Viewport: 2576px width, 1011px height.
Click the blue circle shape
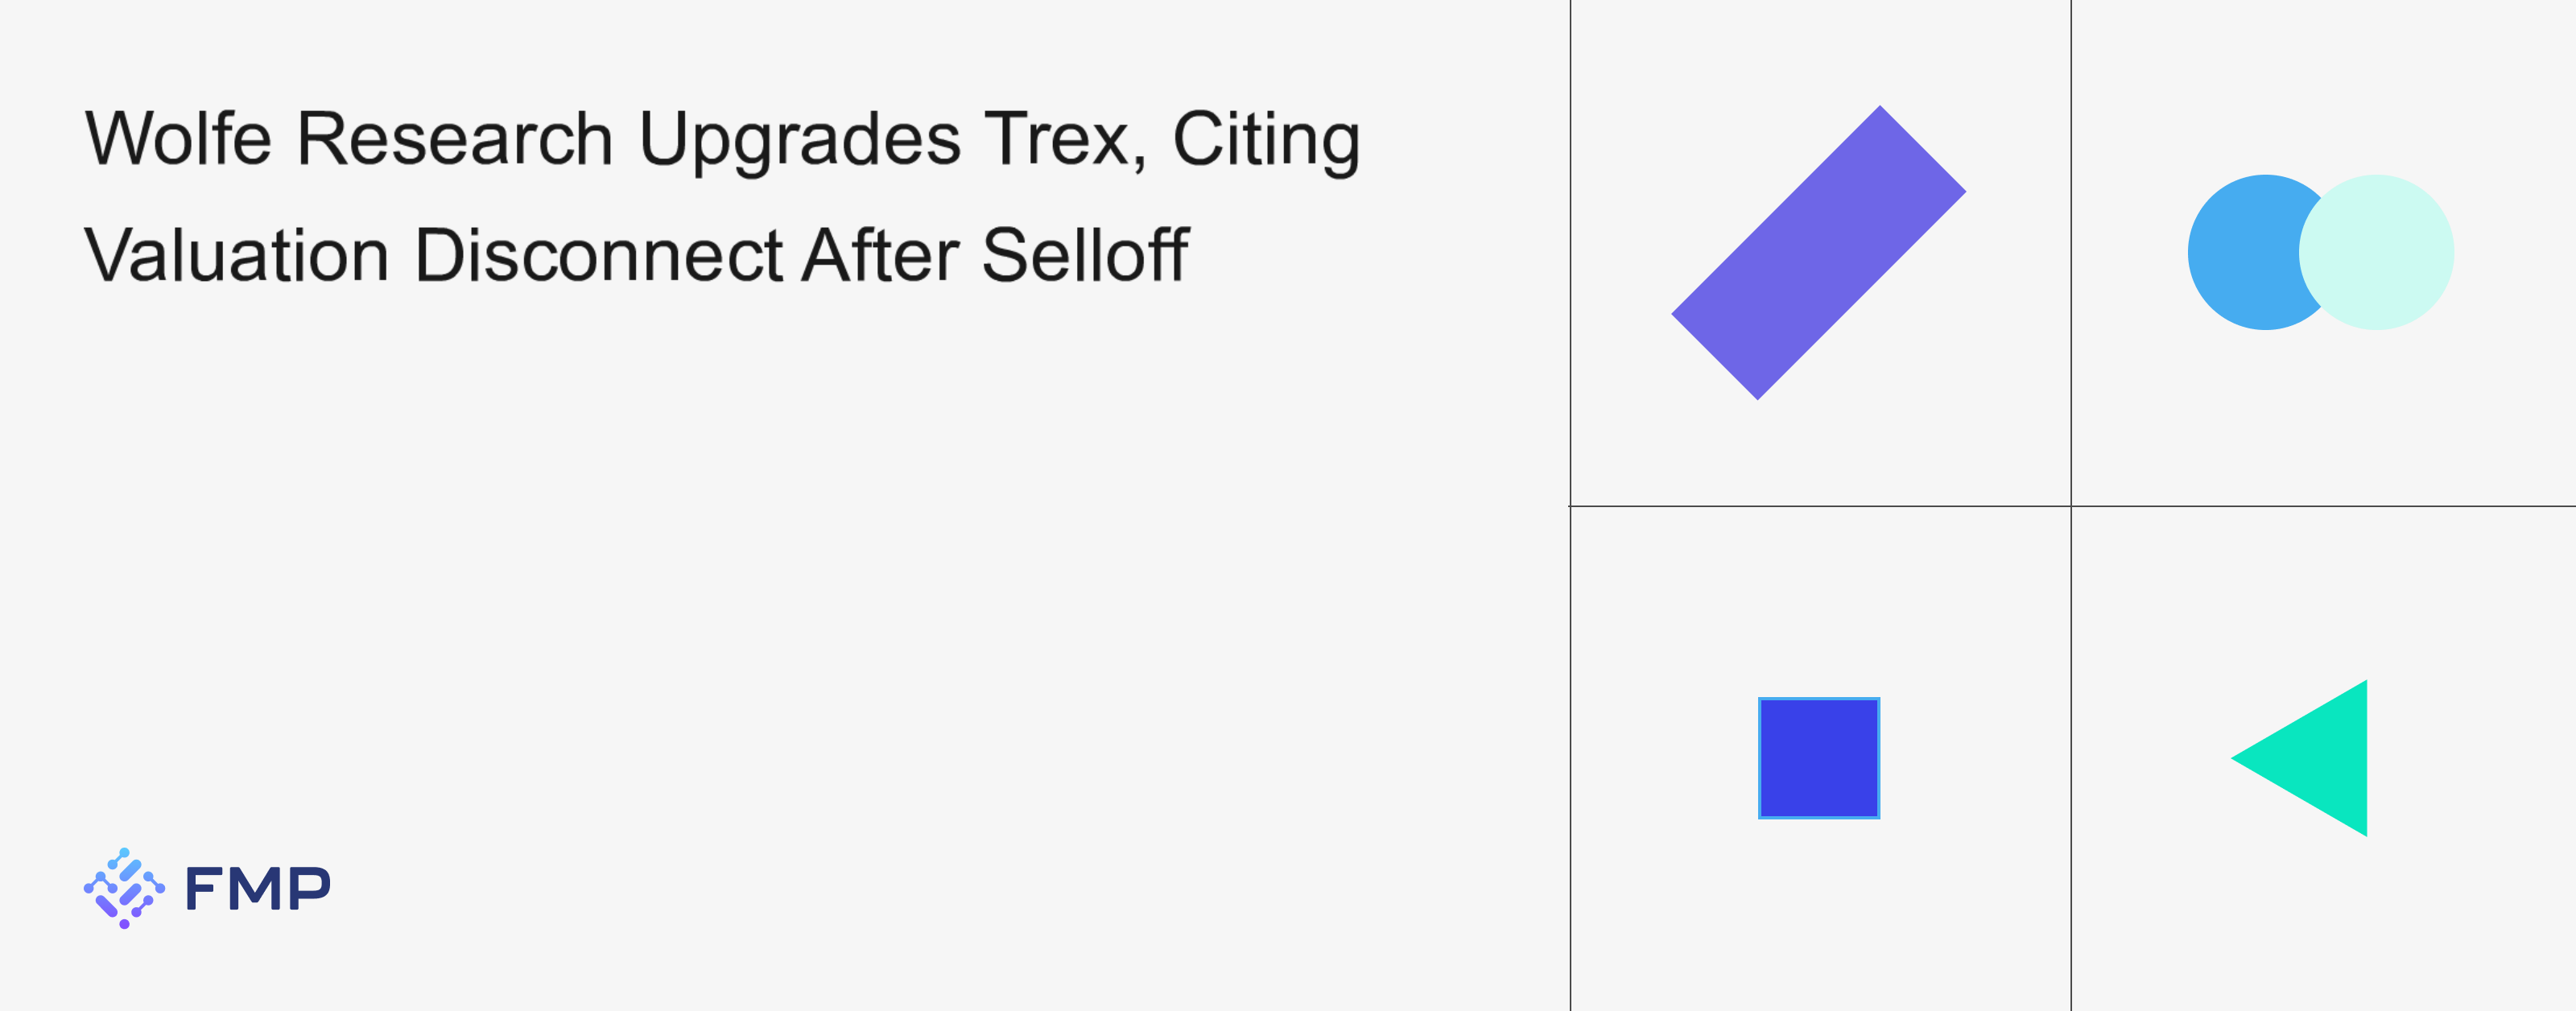point(2240,252)
